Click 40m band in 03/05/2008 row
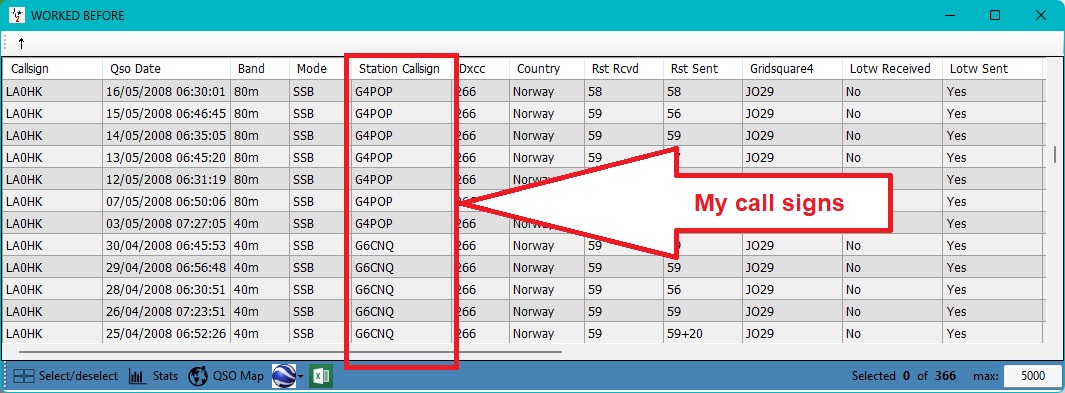 point(261,223)
